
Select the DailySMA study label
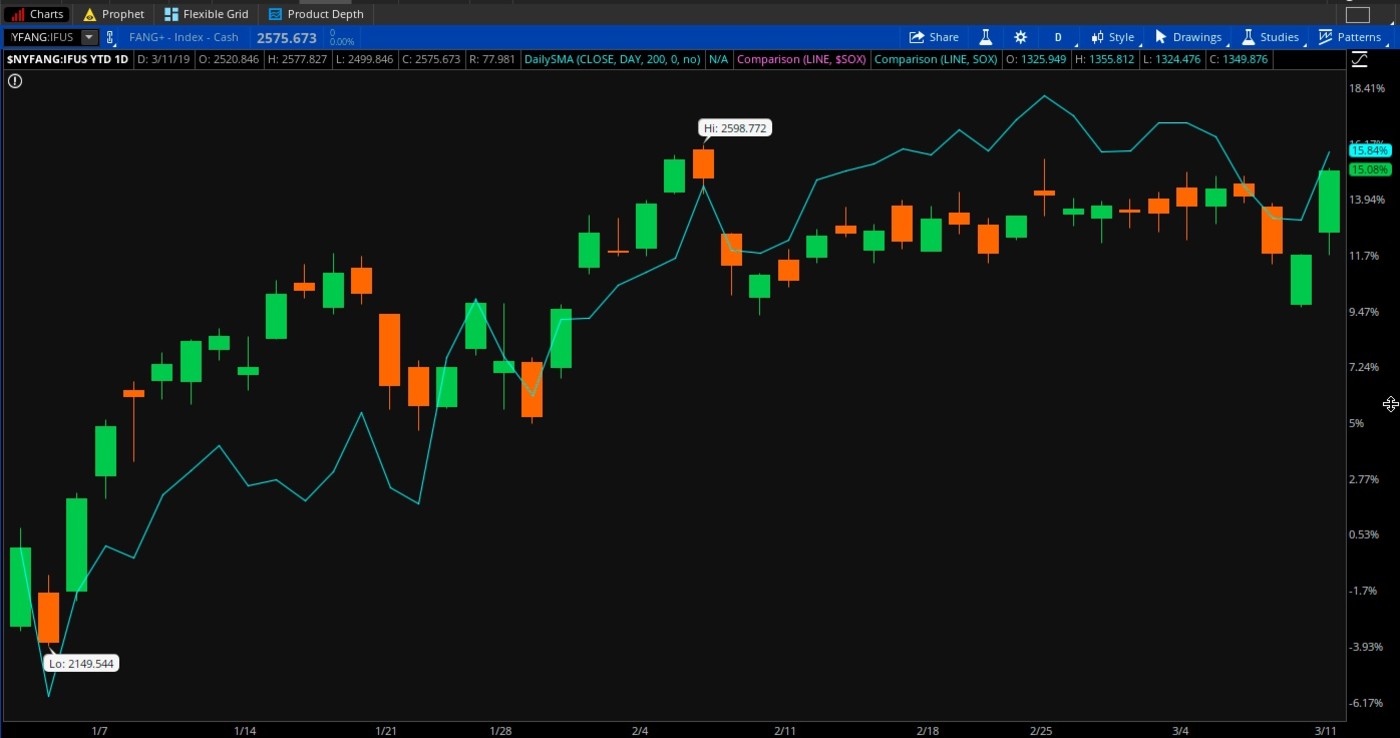click(612, 59)
